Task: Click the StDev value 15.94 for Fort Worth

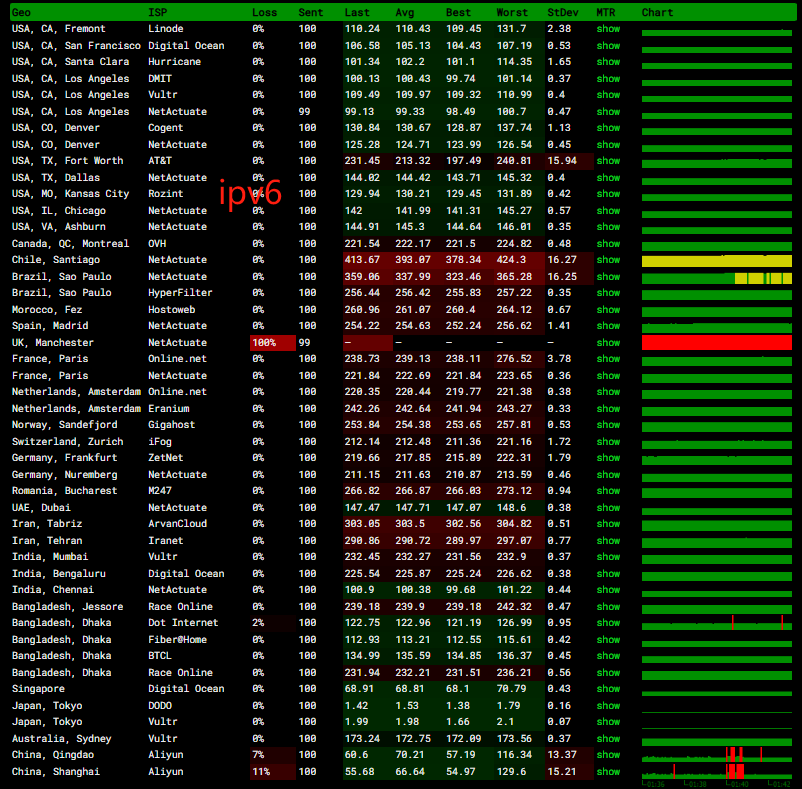Action: [562, 161]
